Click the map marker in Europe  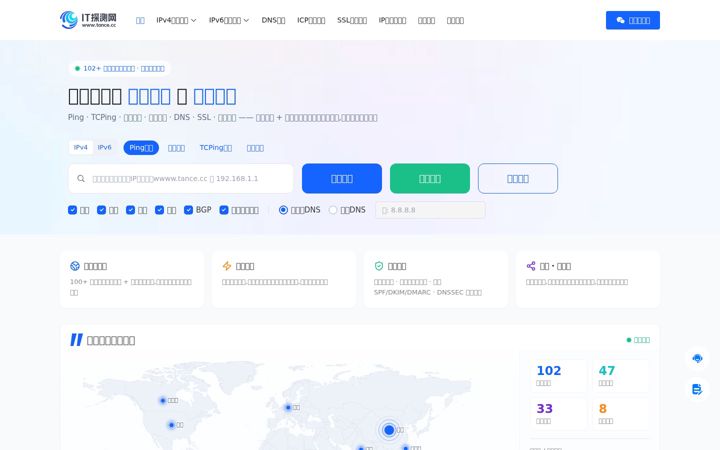(288, 407)
